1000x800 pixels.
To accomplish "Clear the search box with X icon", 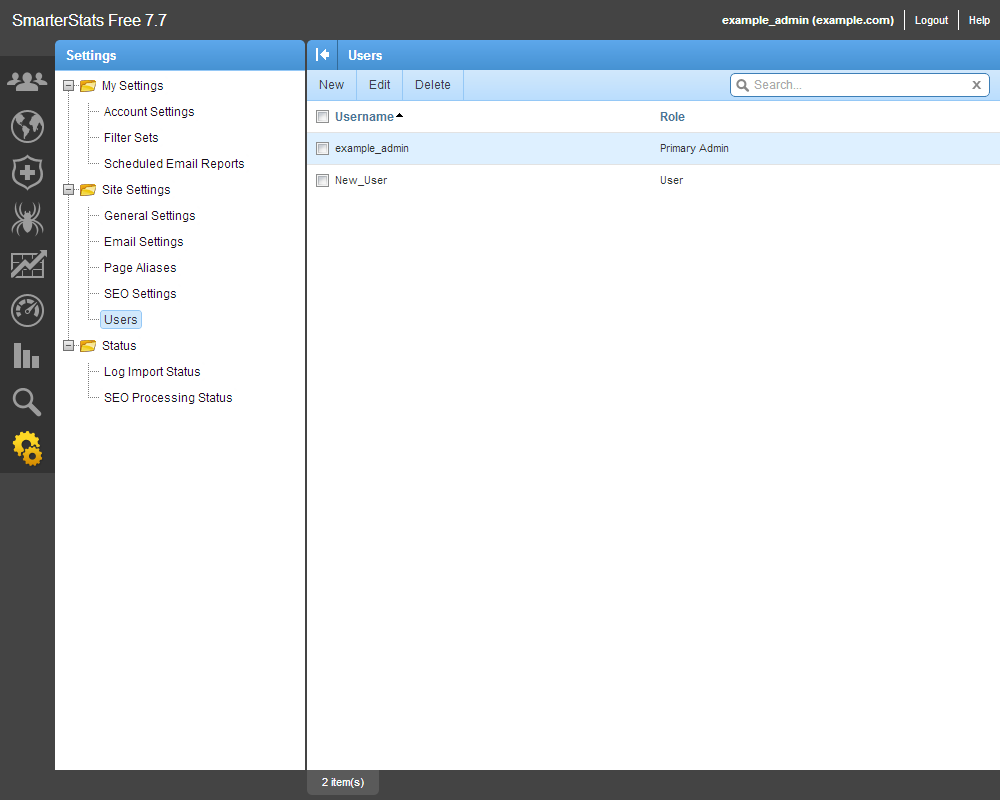I will (976, 85).
